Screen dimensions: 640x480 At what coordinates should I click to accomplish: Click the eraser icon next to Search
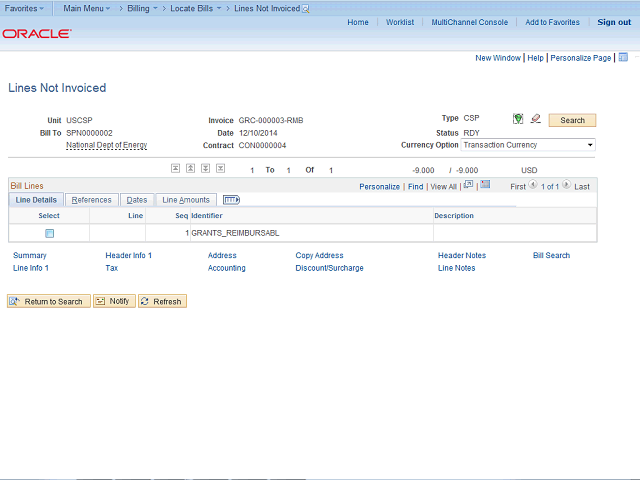click(x=536, y=119)
